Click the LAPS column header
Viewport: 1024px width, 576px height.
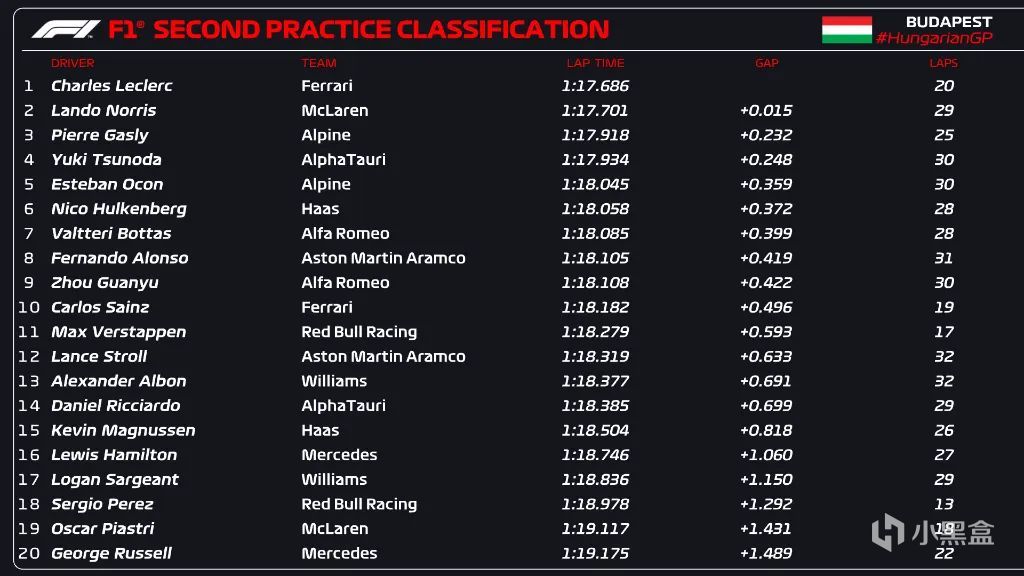pyautogui.click(x=944, y=63)
